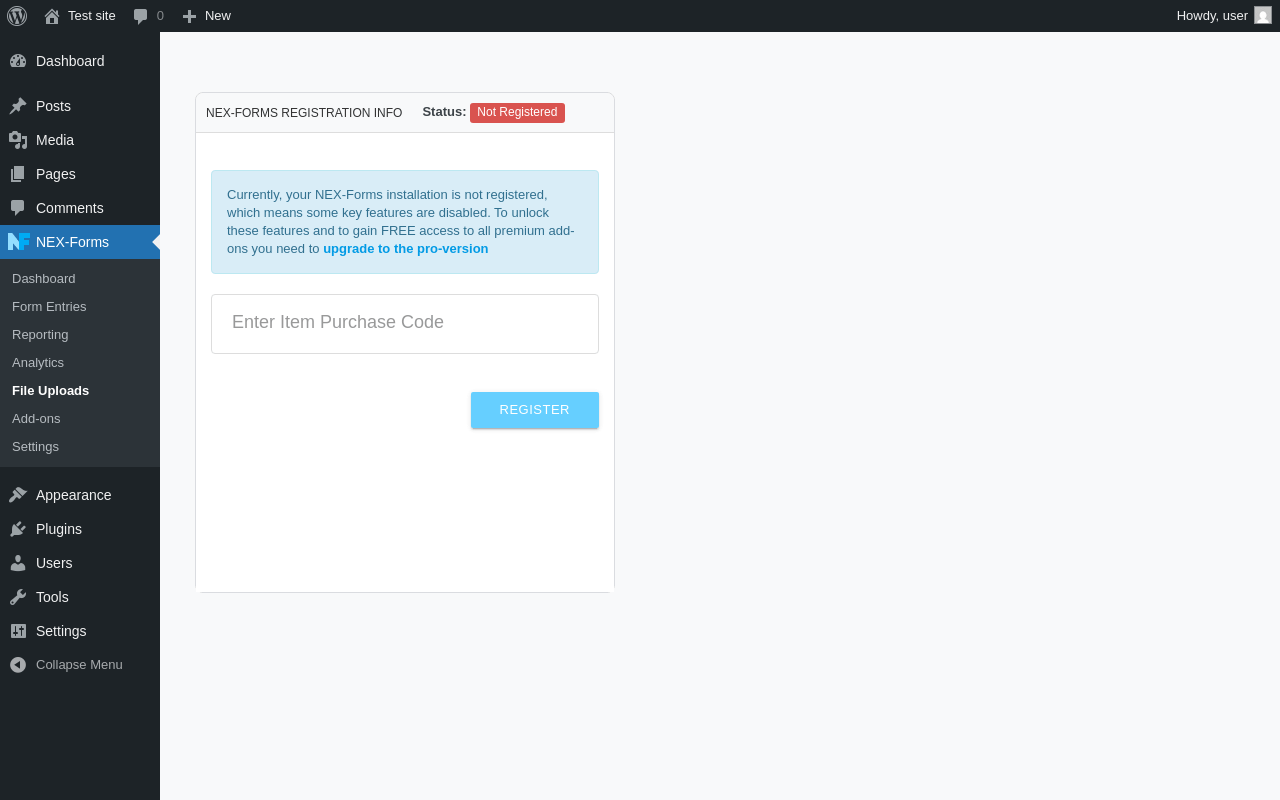Click the Settings sliders icon in the main sidebar
1280x800 pixels.
[x=18, y=631]
